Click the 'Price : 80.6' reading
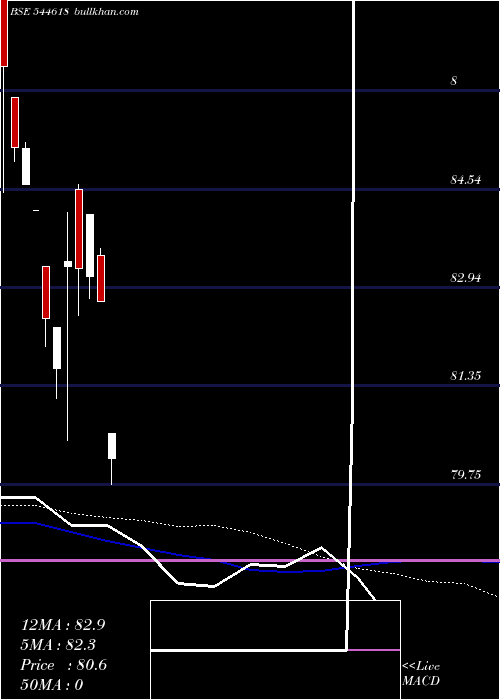Screen dimensions: 500x700 click(63, 665)
